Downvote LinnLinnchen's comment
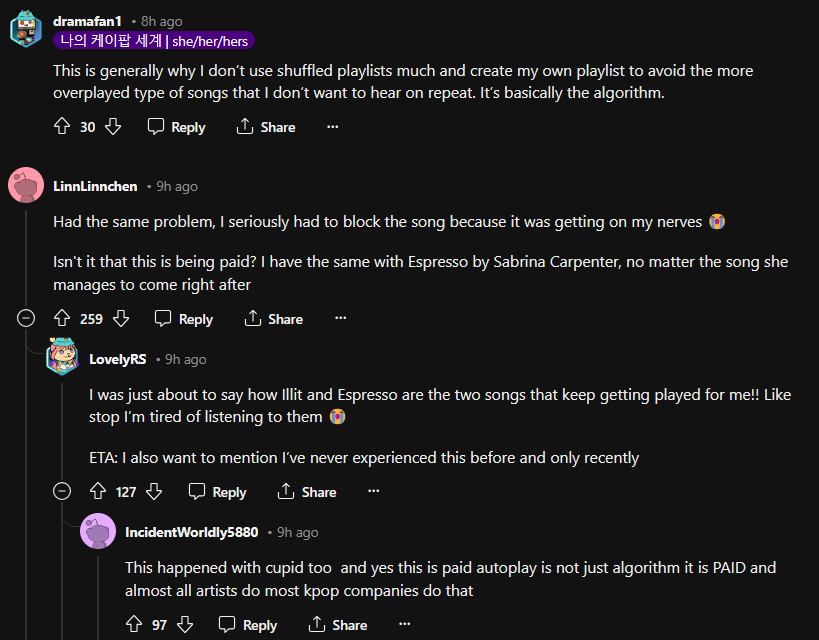The height and width of the screenshot is (640, 819). [x=121, y=319]
